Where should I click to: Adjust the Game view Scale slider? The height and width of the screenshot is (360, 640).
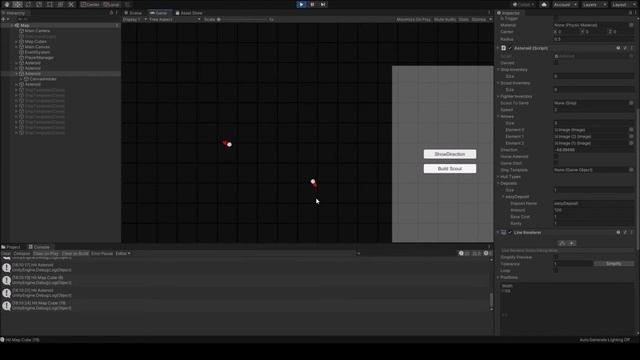coord(243,19)
